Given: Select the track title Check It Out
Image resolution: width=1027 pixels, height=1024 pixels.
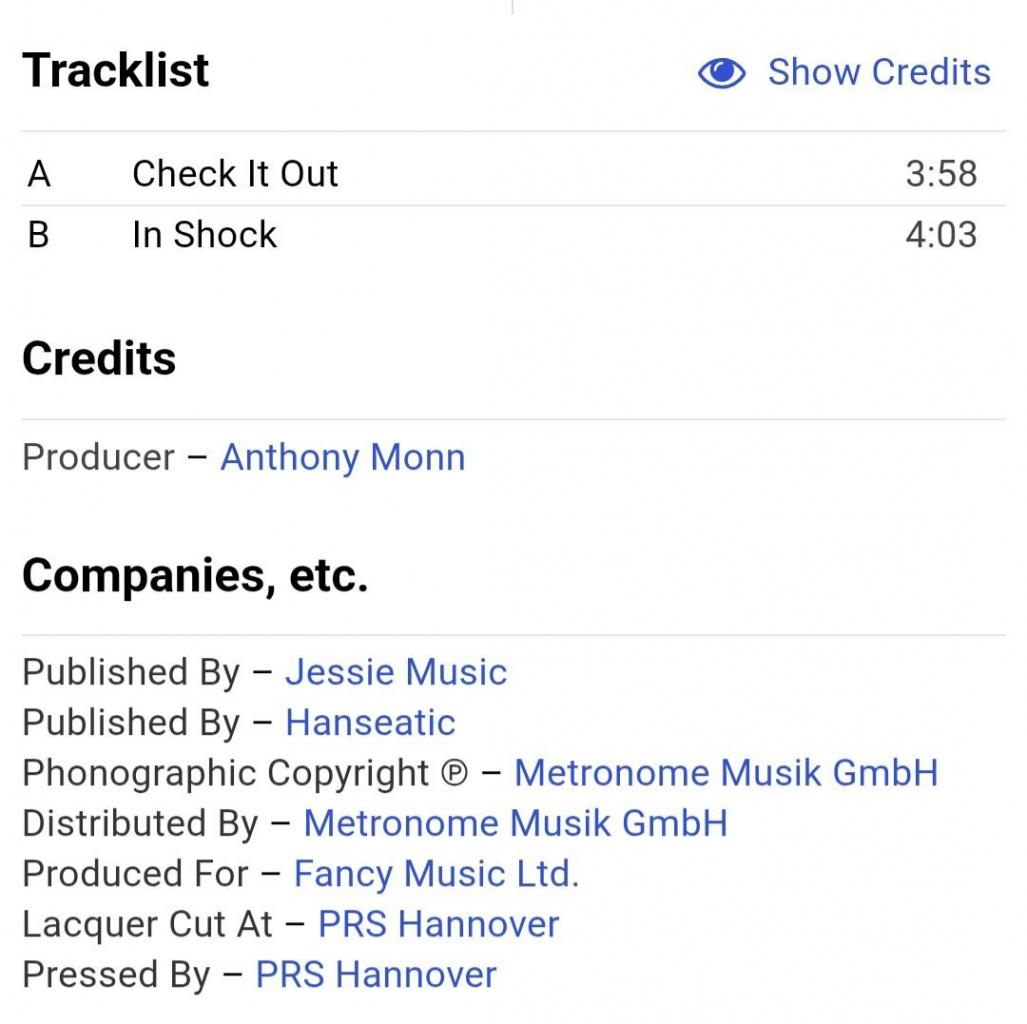Looking at the screenshot, I should [235, 174].
